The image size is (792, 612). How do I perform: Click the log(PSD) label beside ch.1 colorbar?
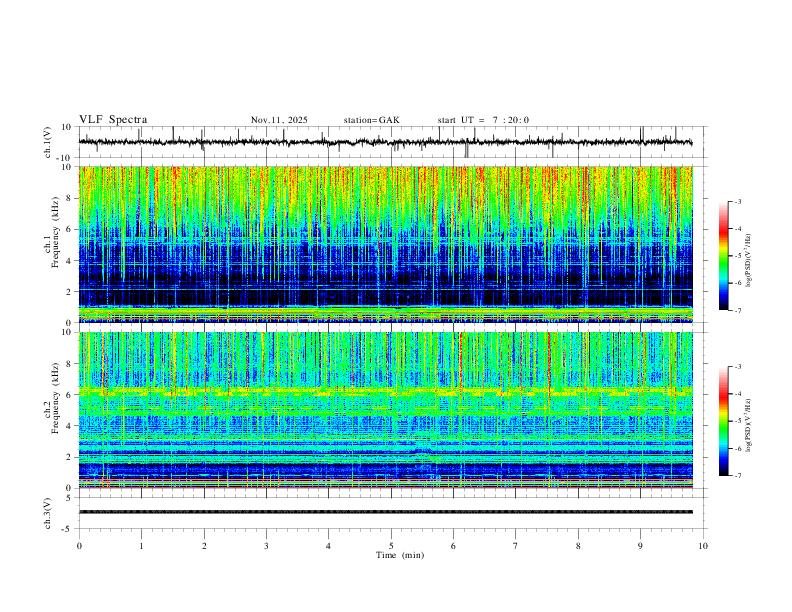coord(748,261)
